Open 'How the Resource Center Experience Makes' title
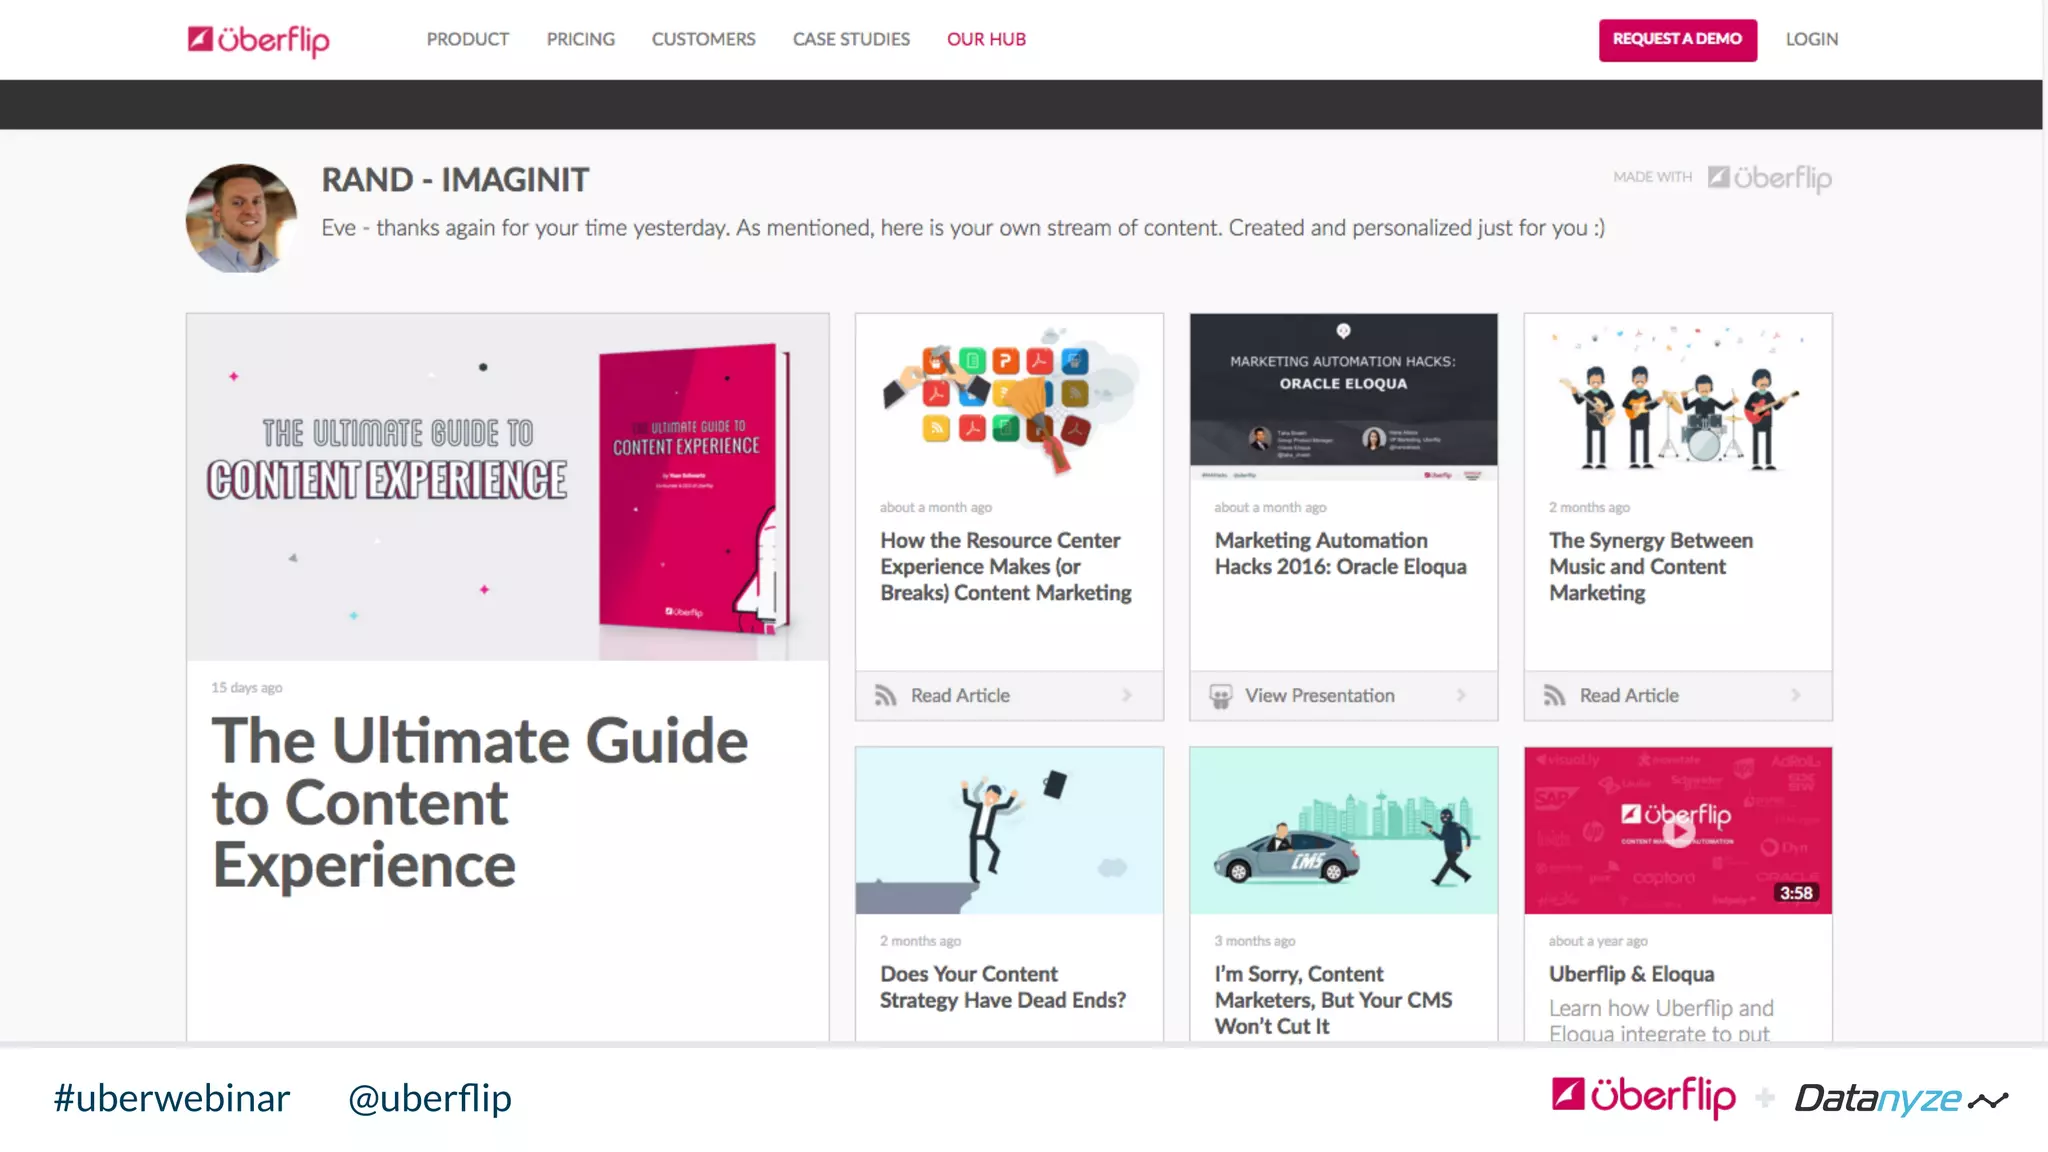Image resolution: width=2048 pixels, height=1152 pixels. tap(1005, 566)
